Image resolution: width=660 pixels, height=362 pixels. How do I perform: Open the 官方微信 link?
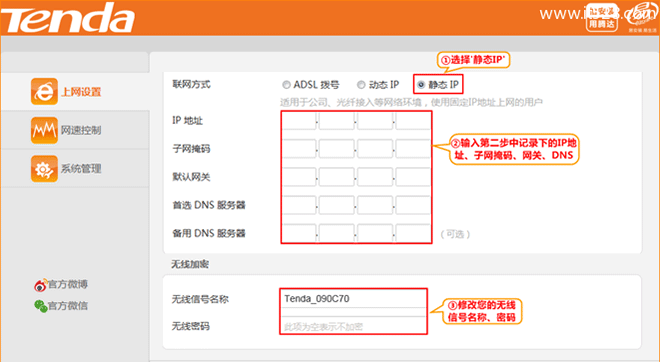click(x=68, y=306)
